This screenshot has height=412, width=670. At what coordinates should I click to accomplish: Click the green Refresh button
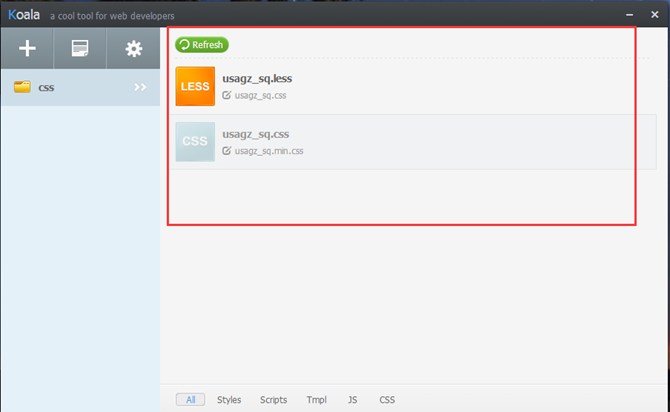[x=202, y=44]
